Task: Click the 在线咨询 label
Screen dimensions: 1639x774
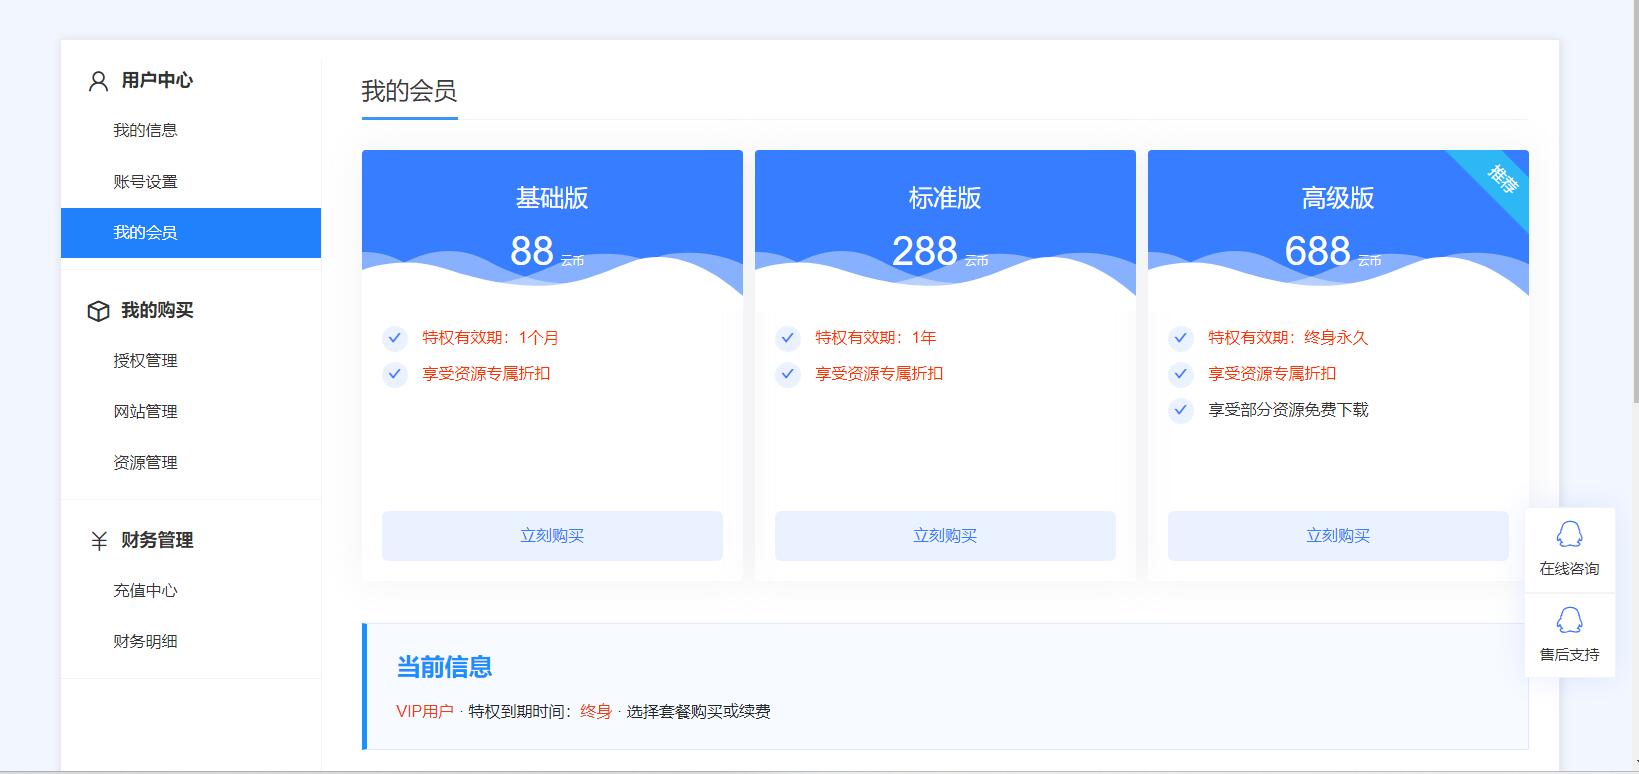Action: tap(1569, 569)
